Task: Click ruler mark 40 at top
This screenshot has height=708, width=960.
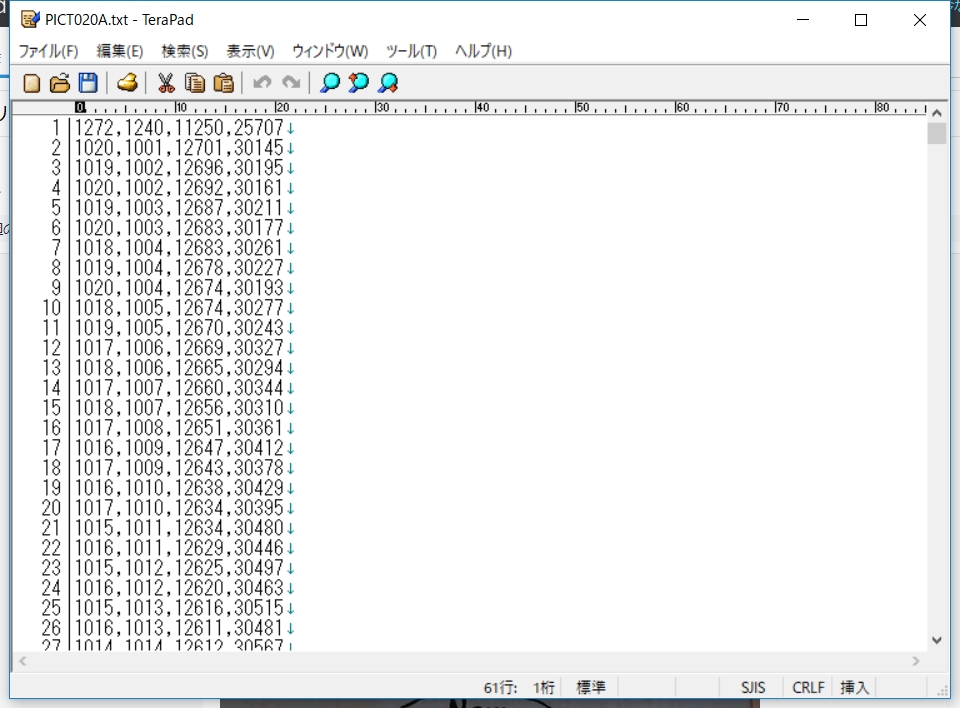Action: [482, 107]
